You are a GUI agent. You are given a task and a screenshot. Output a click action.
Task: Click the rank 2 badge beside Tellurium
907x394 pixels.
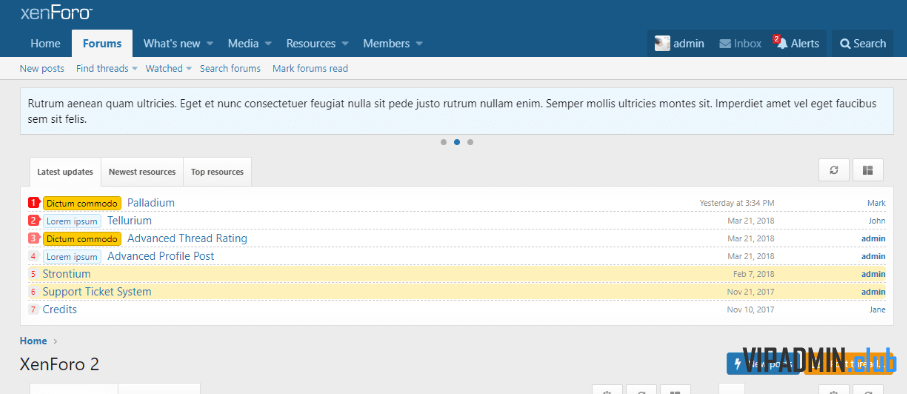(x=34, y=220)
